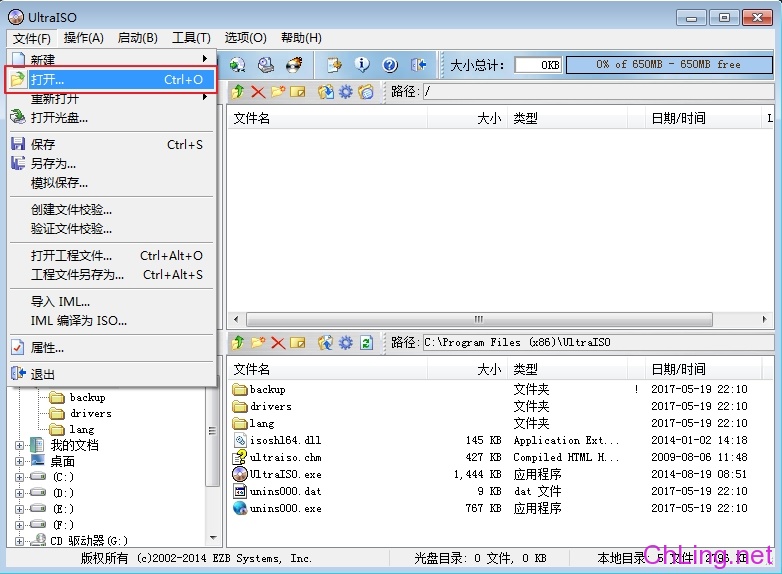782x574 pixels.
Task: Choose 打开... from the File menu
Action: click(112, 79)
